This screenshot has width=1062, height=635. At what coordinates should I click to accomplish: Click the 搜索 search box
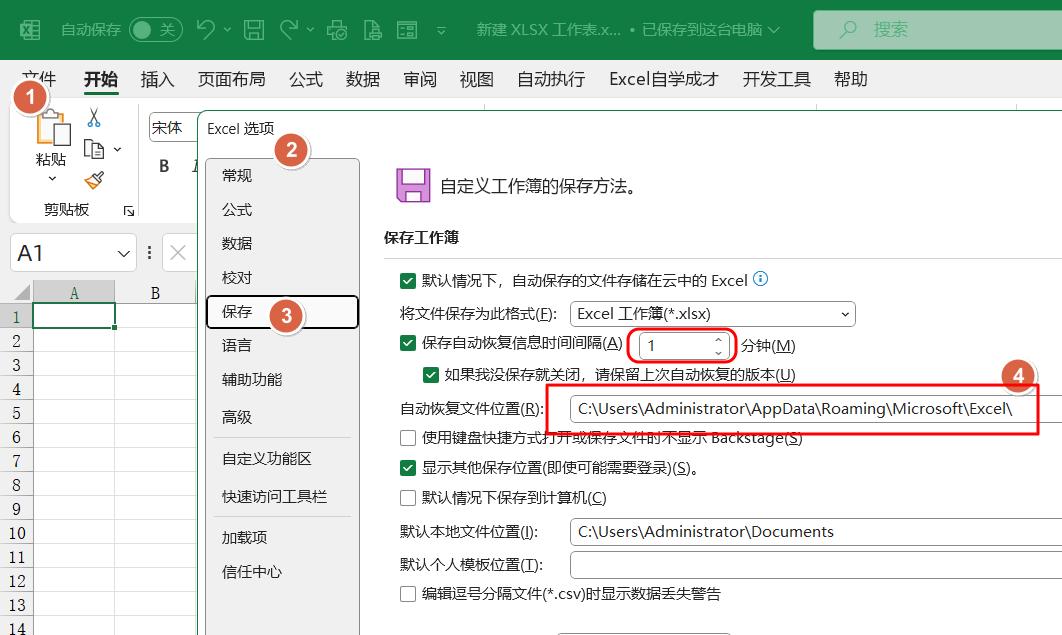click(x=937, y=30)
